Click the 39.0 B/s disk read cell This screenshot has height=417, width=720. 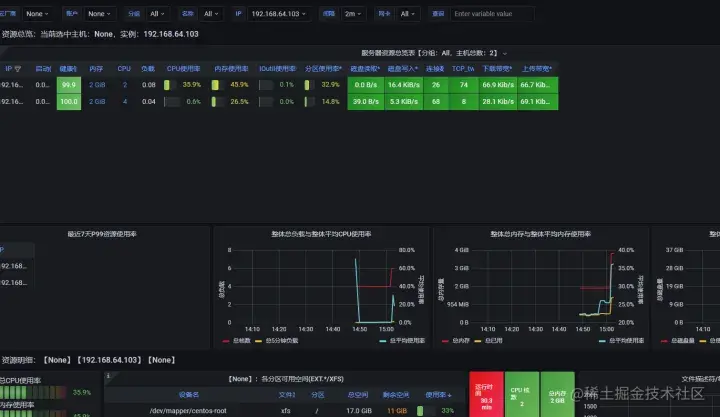[366, 101]
